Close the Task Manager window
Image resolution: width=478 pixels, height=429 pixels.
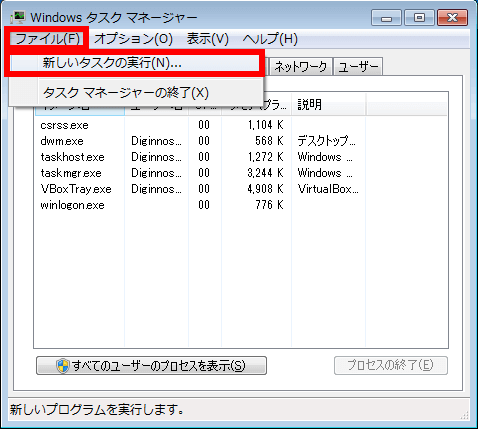tap(452, 17)
